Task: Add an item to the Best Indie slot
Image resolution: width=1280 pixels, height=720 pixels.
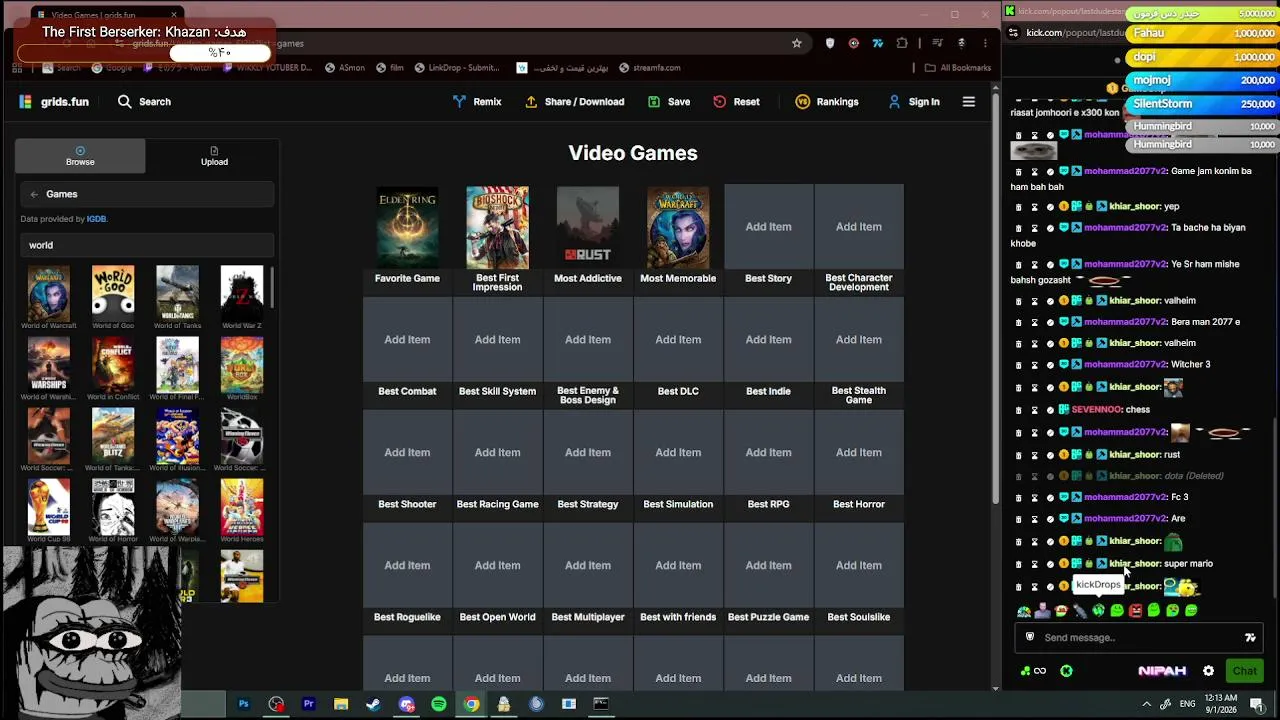Action: pyautogui.click(x=768, y=340)
